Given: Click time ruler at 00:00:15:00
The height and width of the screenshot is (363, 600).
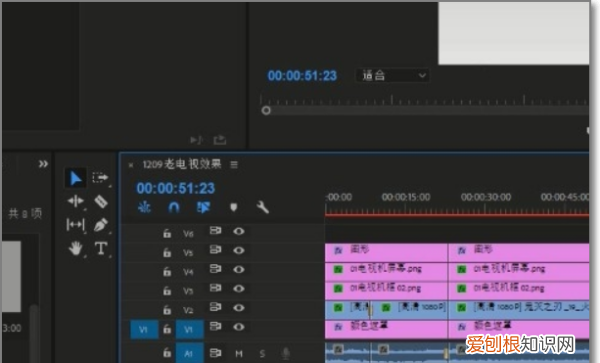Looking at the screenshot, I should pos(406,197).
